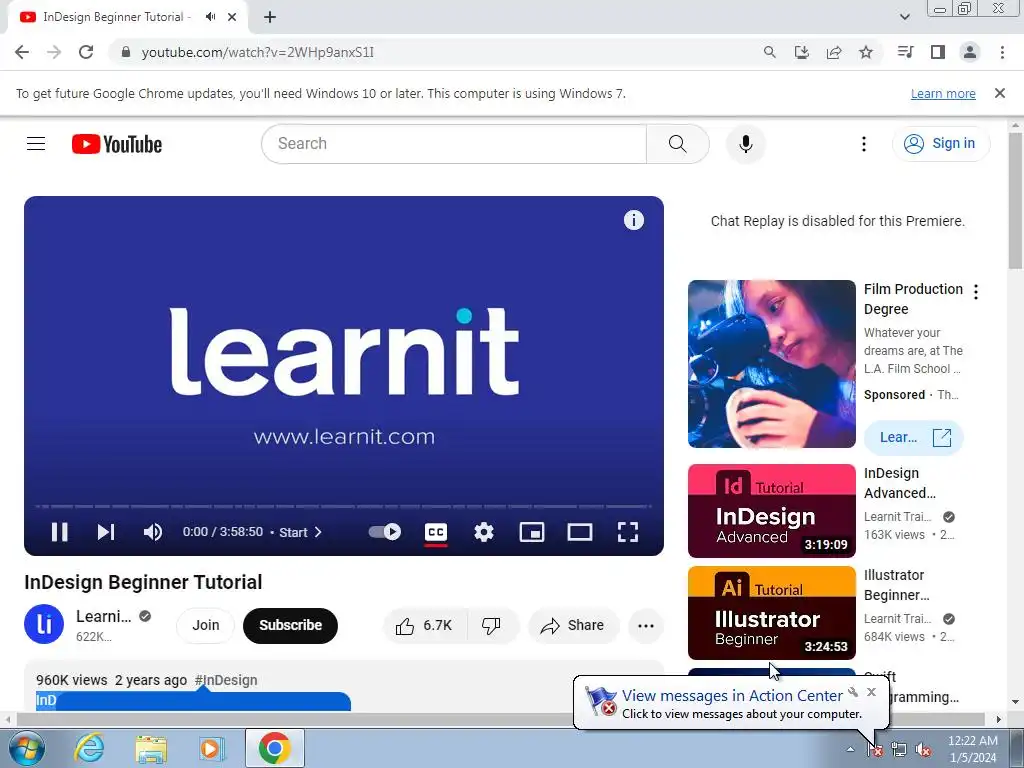Click the Sign in button
The image size is (1024, 768).
[941, 144]
